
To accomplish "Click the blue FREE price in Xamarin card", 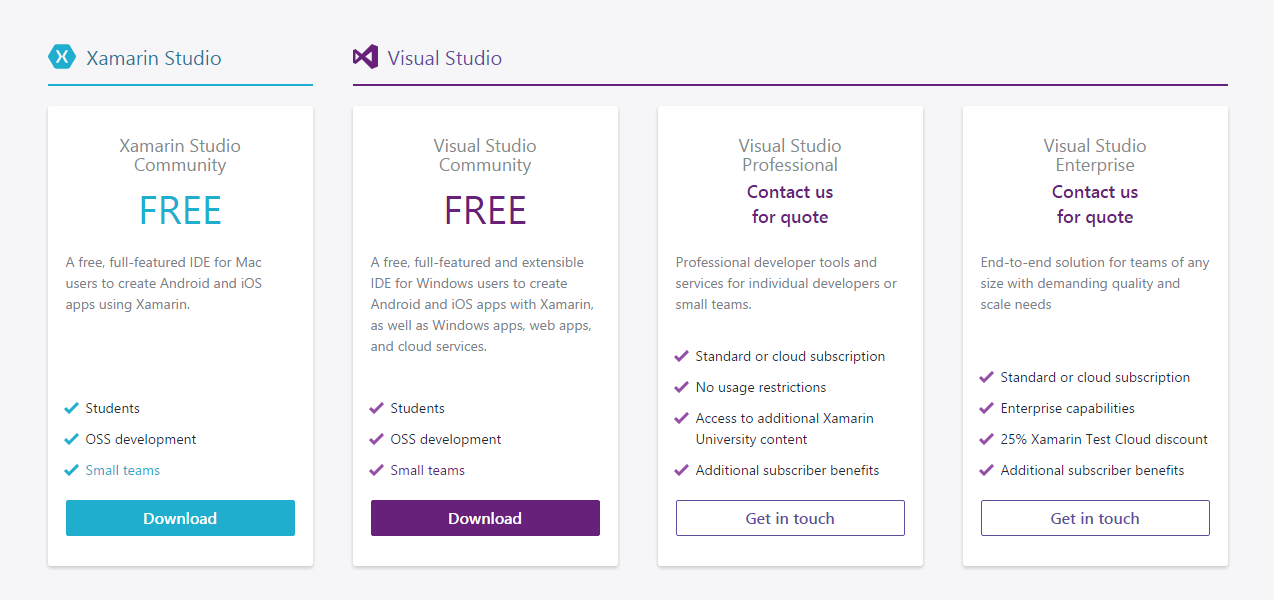I will pyautogui.click(x=180, y=210).
